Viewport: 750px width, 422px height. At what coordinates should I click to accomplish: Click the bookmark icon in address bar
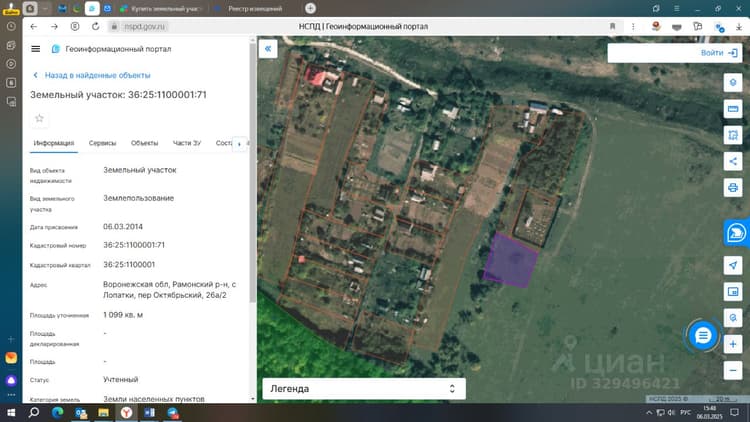[x=612, y=27]
